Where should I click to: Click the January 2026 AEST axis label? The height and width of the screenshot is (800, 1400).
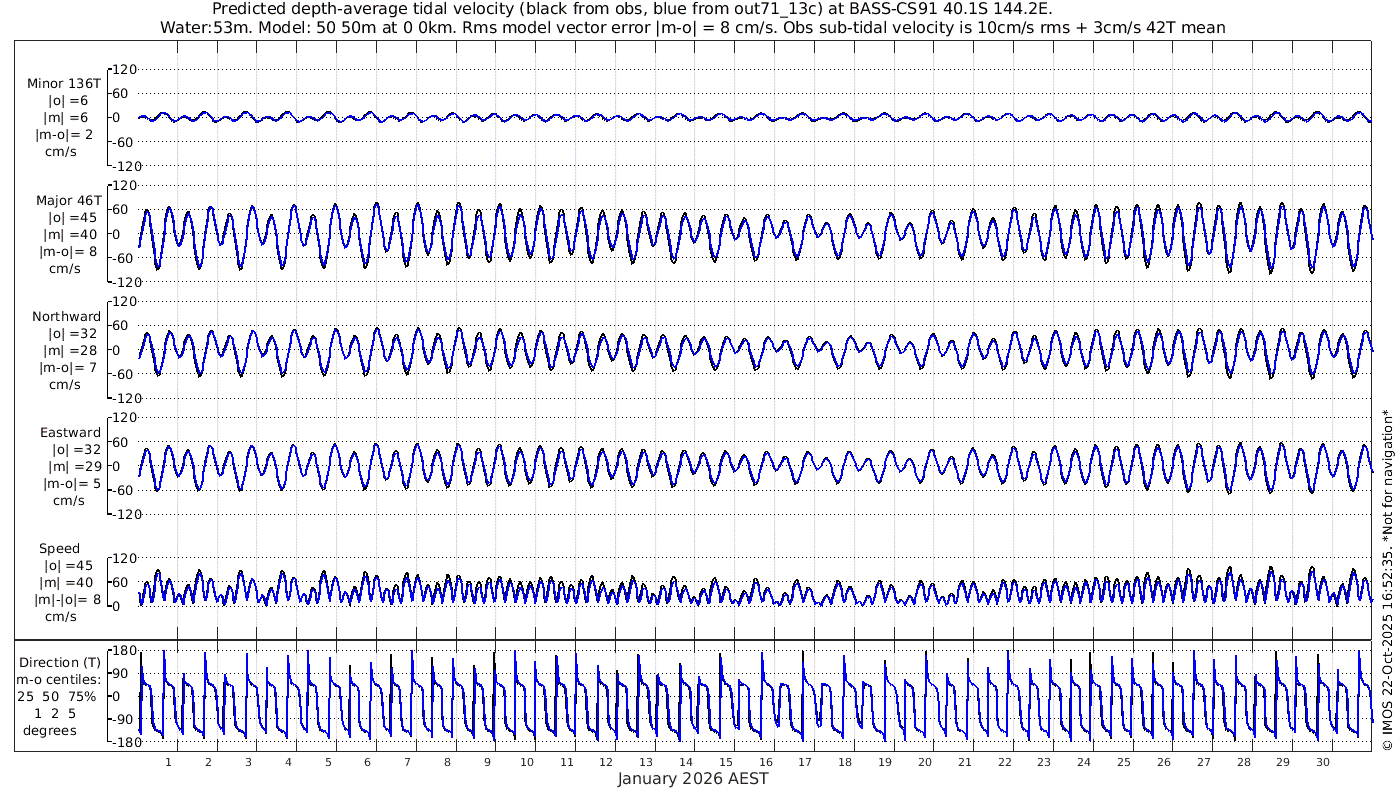[x=692, y=779]
